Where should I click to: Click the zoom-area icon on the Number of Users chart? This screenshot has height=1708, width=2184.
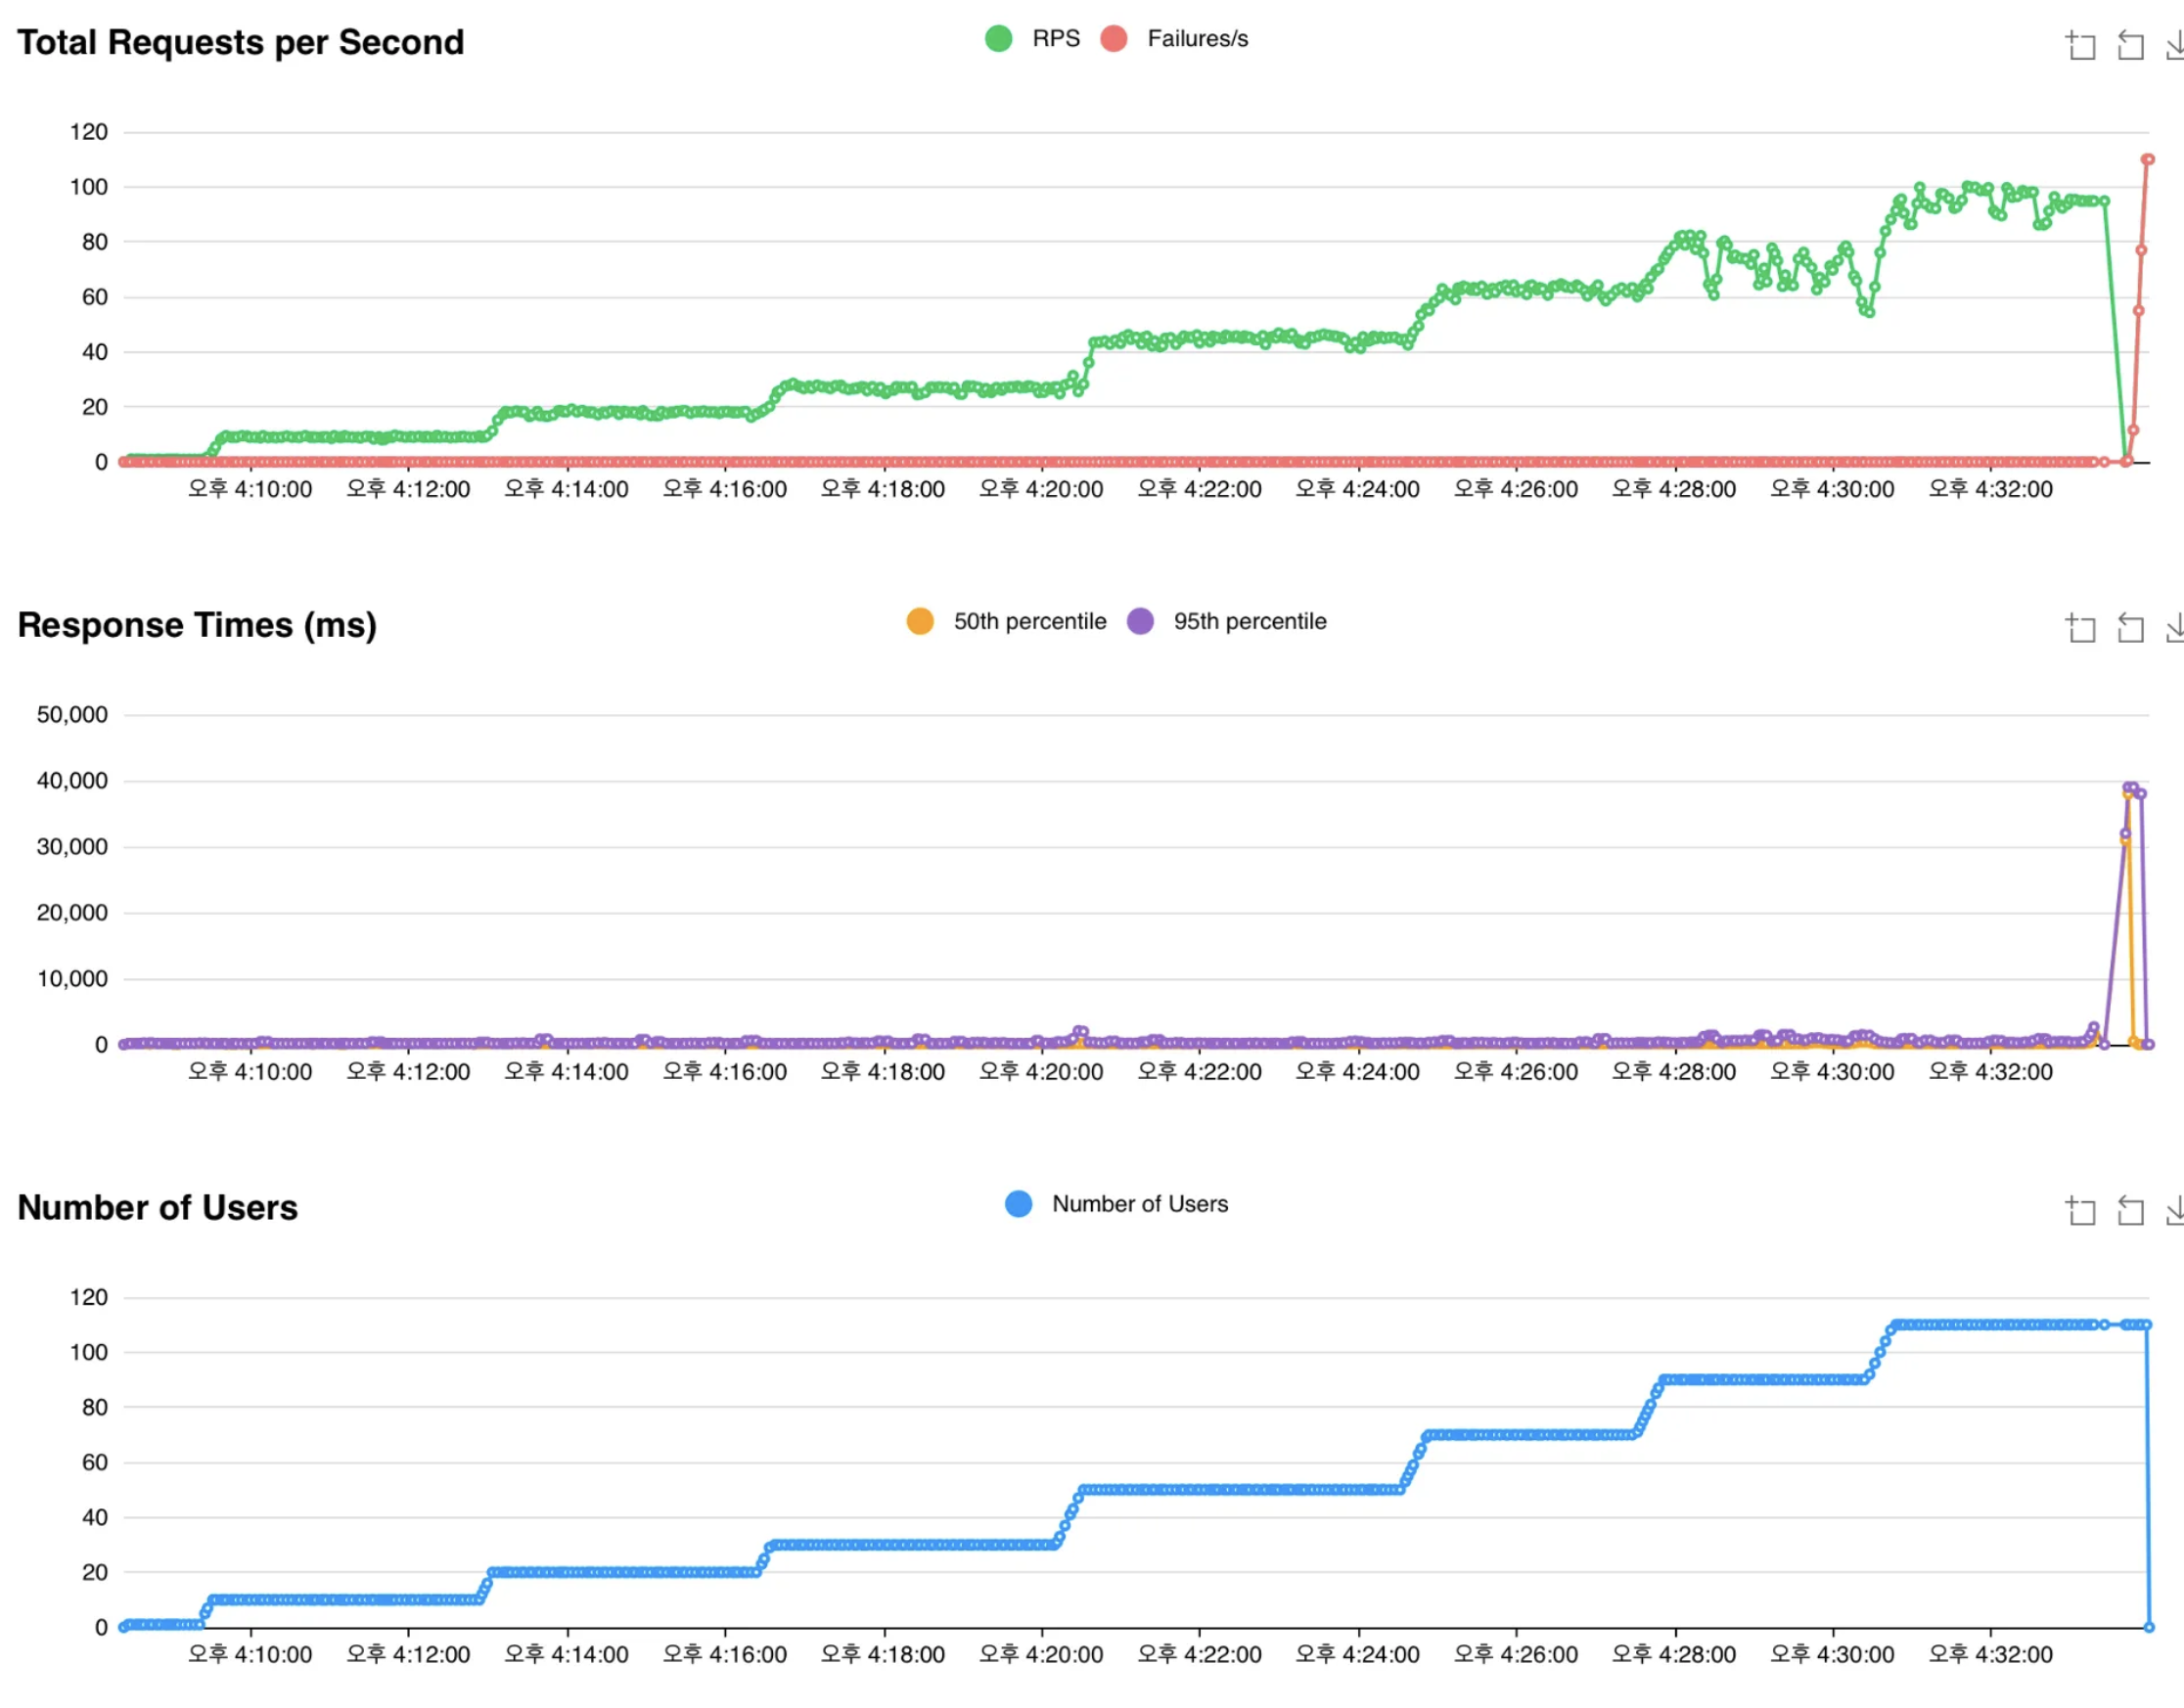(x=2080, y=1211)
